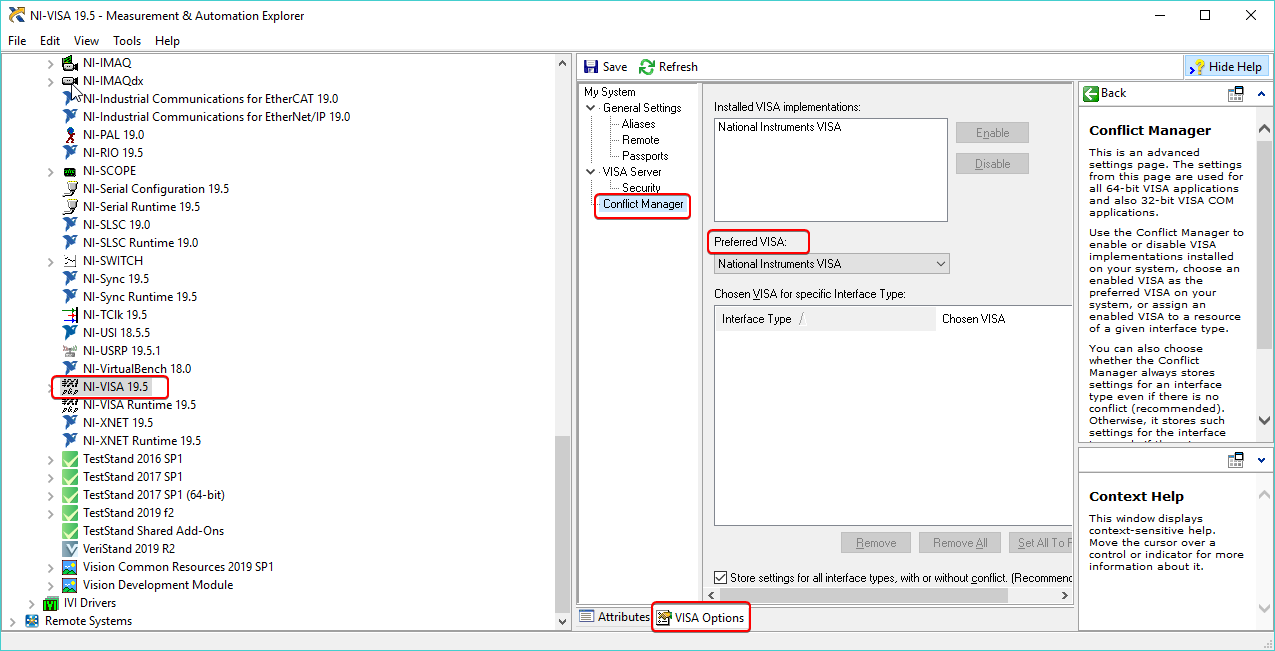Click the Hide Help question mark icon
This screenshot has width=1275, height=651.
1196,67
